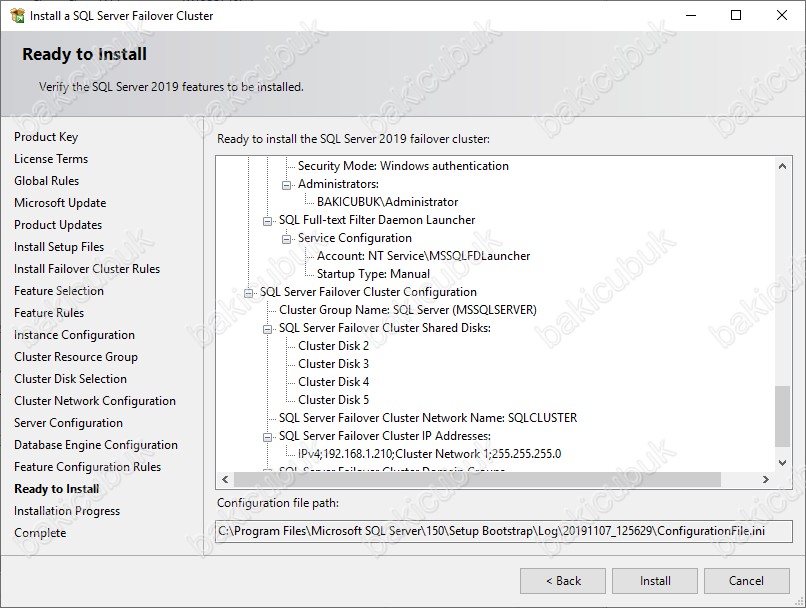Collapse the Service Configuration node

287,239
